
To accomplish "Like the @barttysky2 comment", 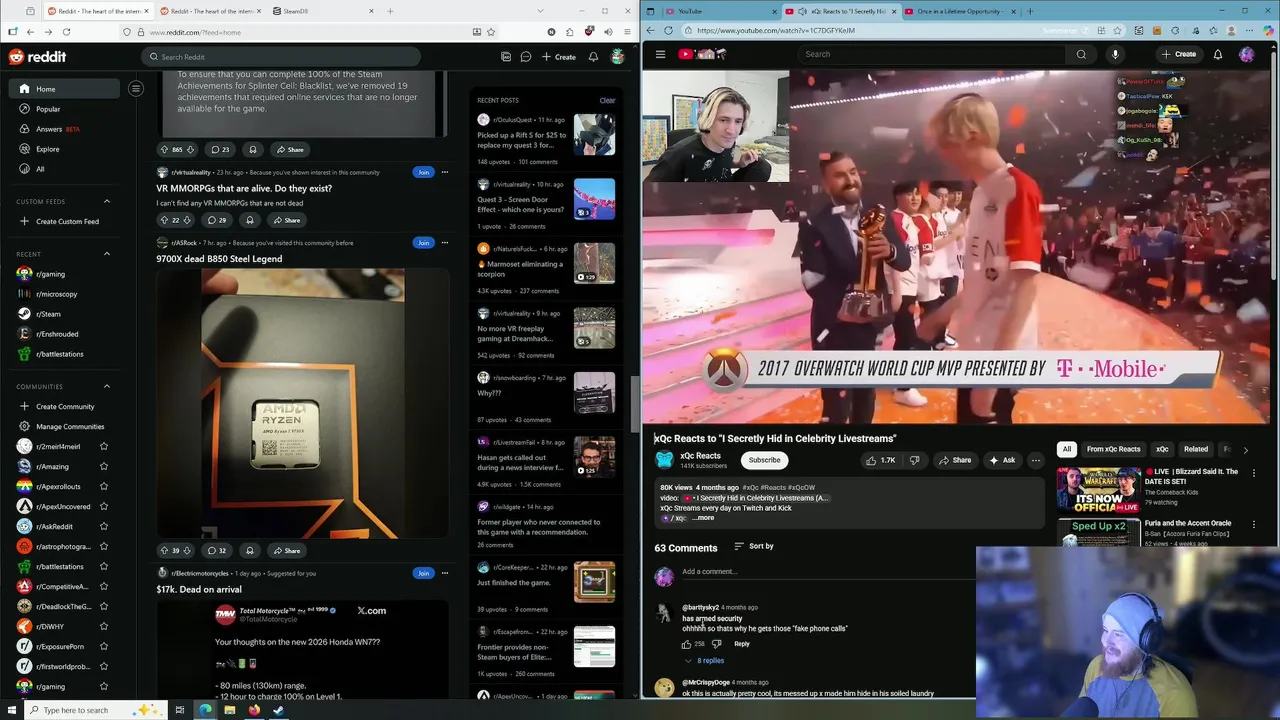I will (686, 644).
